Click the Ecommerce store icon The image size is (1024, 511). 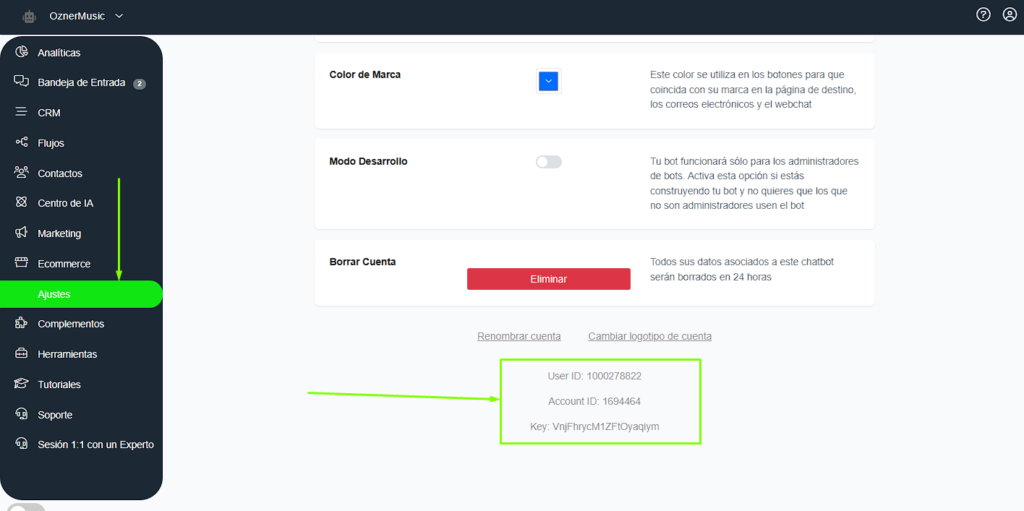tap(21, 264)
